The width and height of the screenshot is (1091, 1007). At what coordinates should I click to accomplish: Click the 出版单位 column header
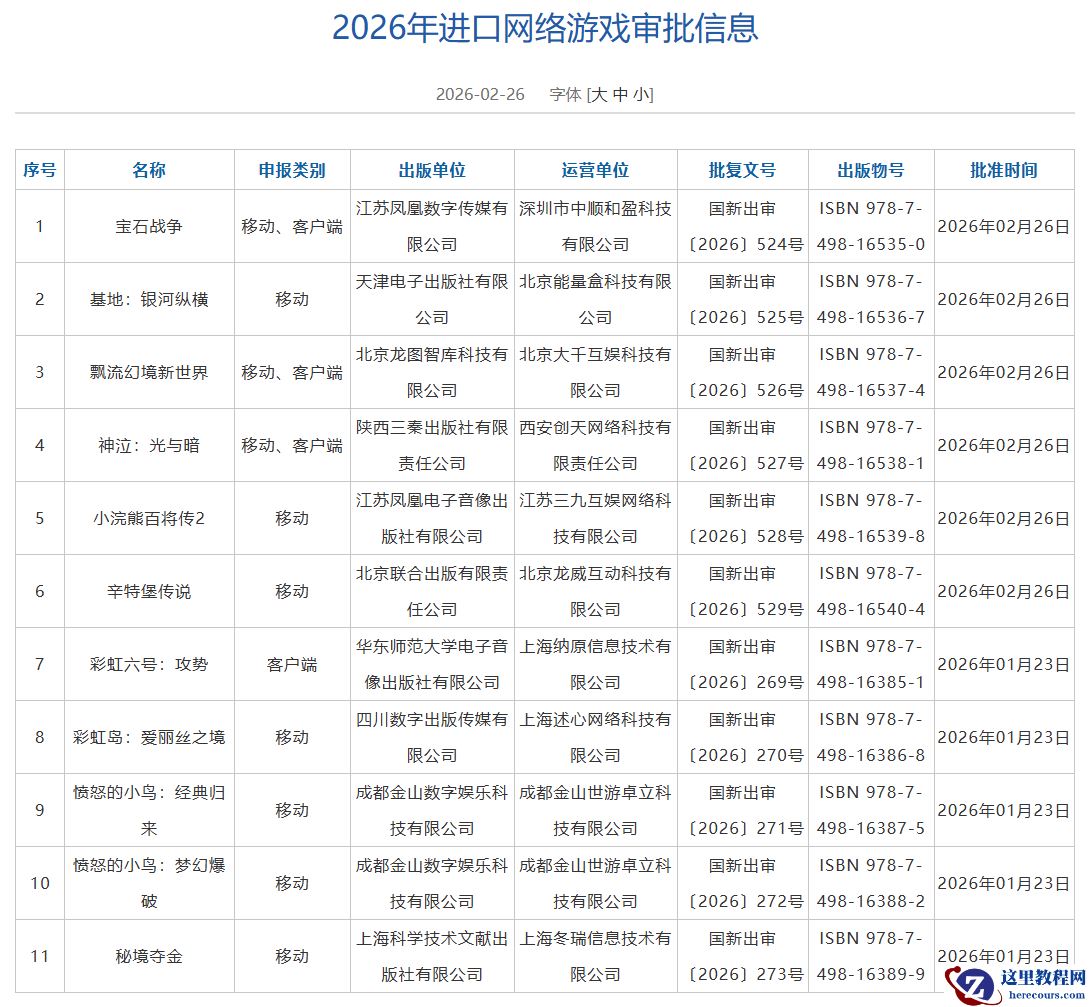(431, 170)
